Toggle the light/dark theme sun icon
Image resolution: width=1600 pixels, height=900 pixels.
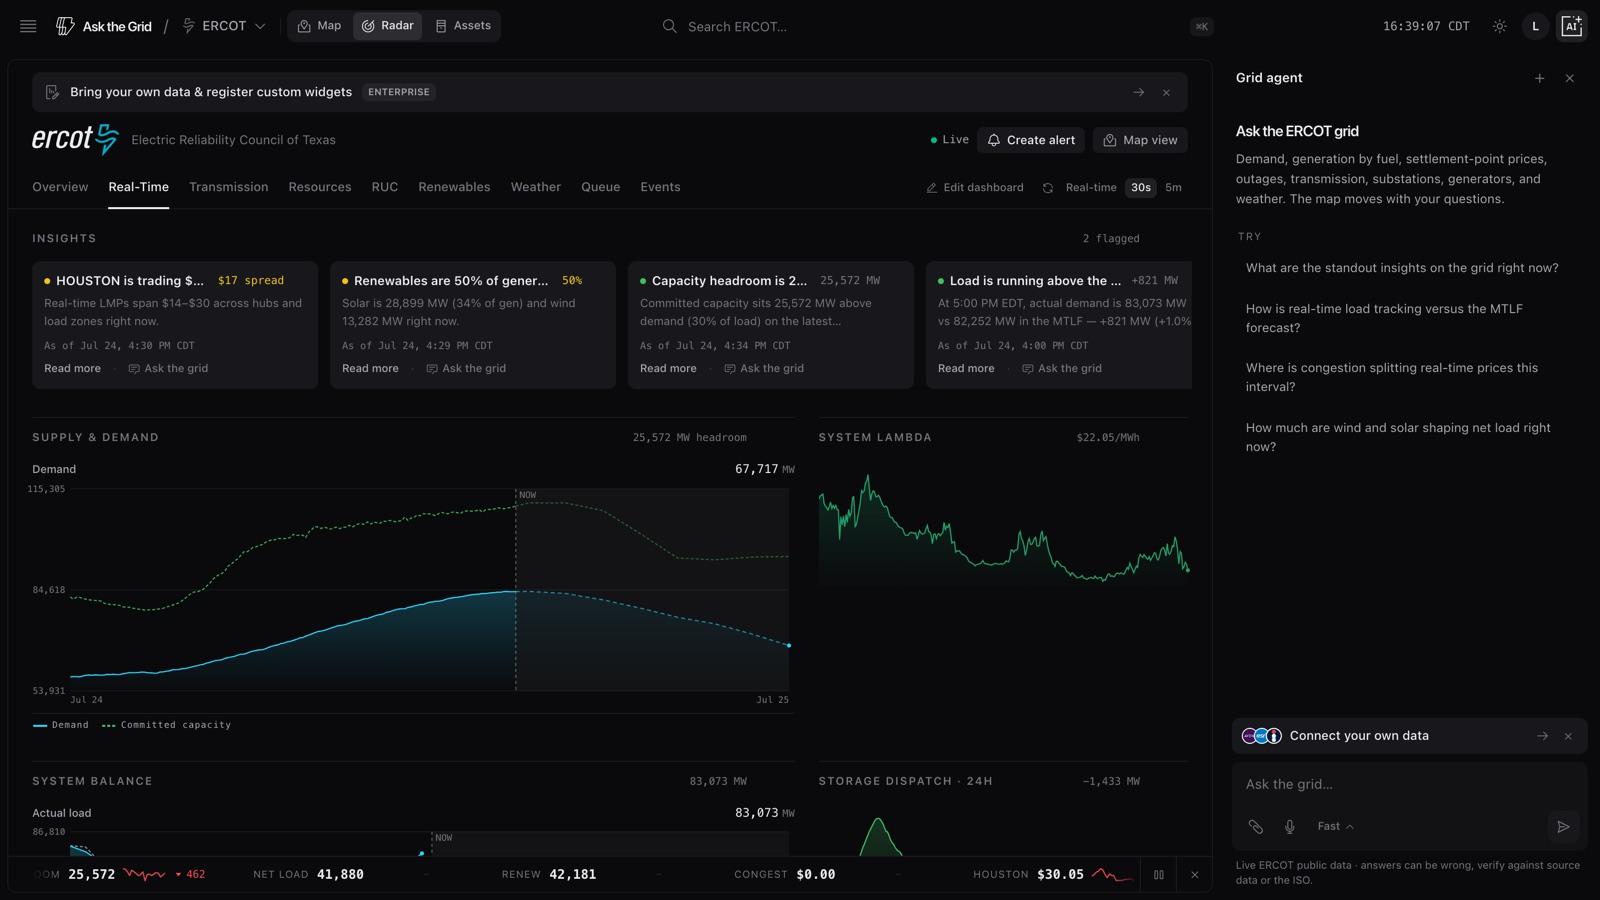click(1499, 26)
